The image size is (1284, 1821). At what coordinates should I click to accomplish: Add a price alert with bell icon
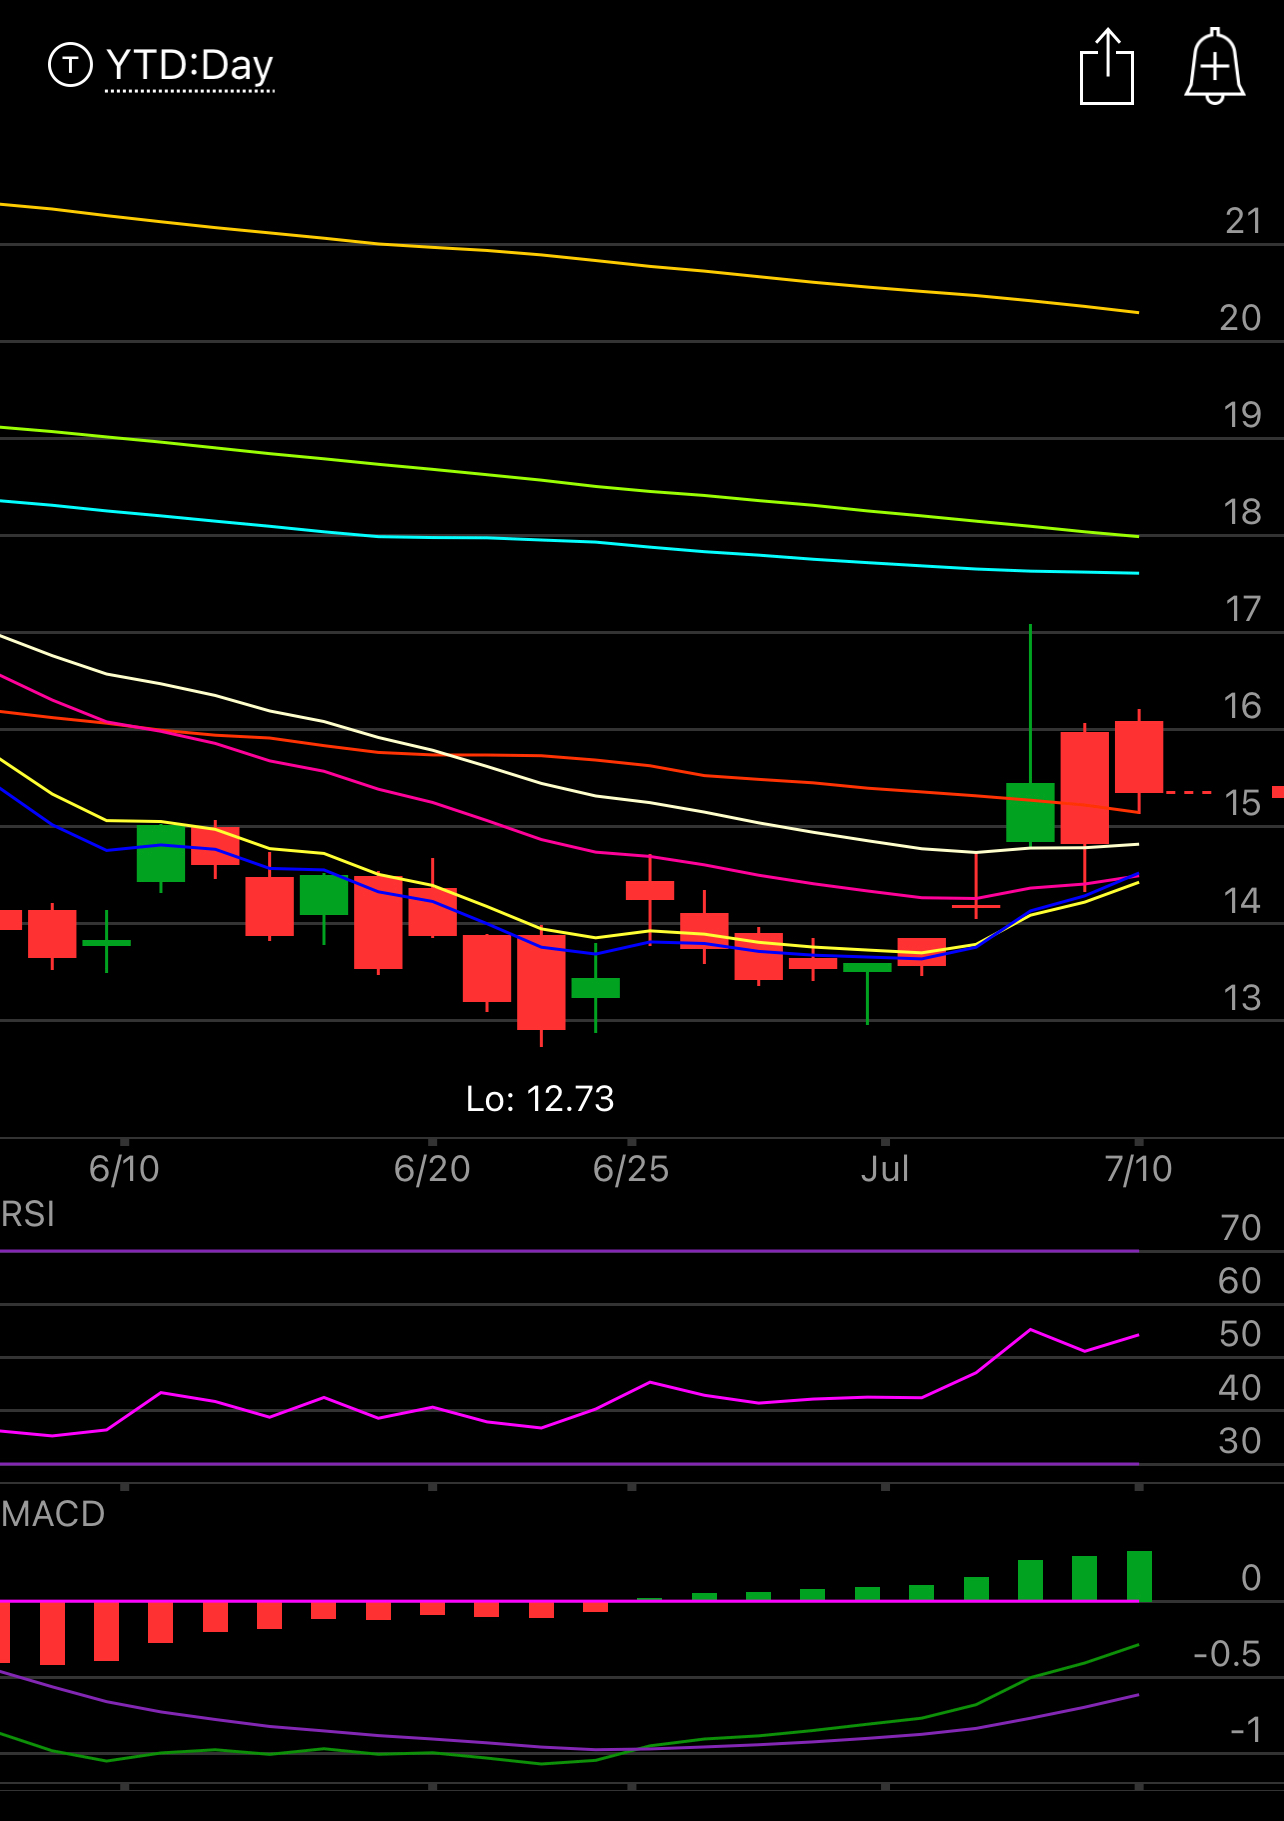(x=1215, y=66)
